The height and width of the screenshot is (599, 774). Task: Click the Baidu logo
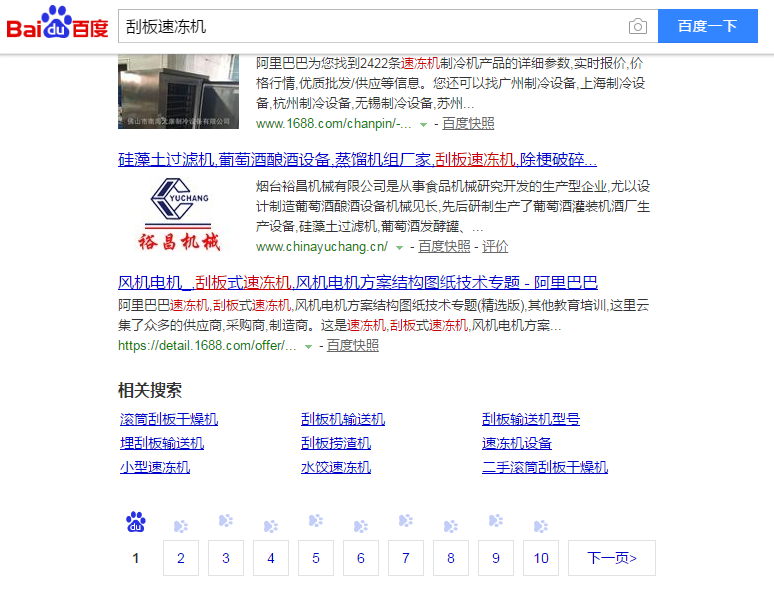click(57, 25)
